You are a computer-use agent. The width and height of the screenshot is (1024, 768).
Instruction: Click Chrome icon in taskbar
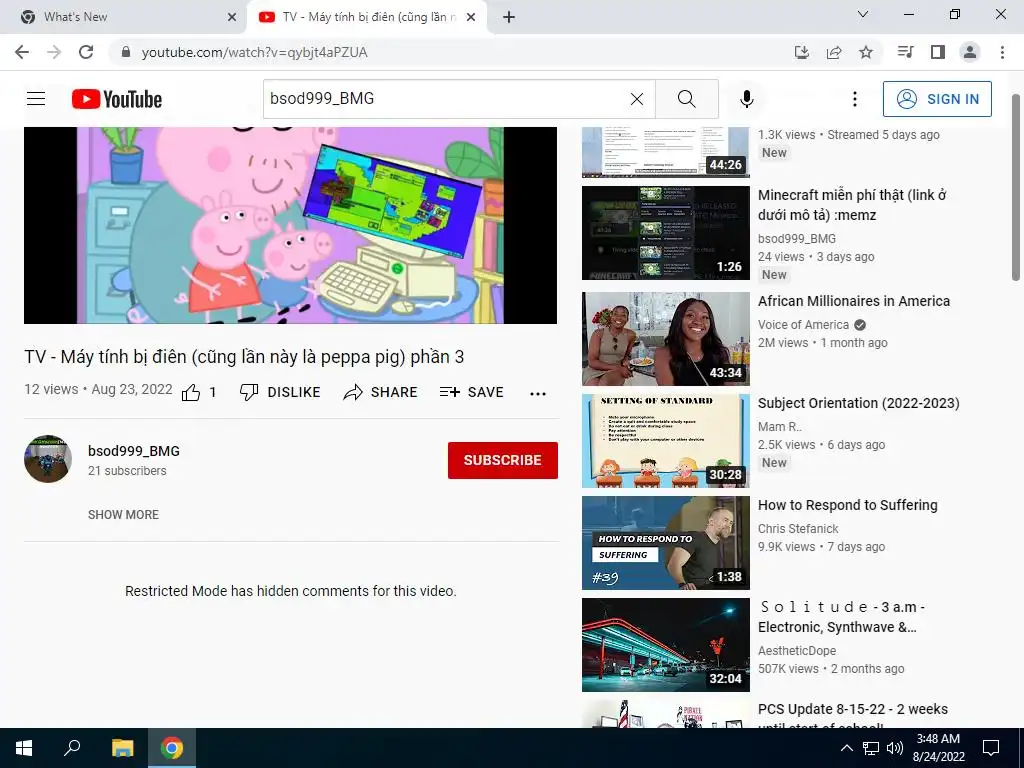click(172, 748)
